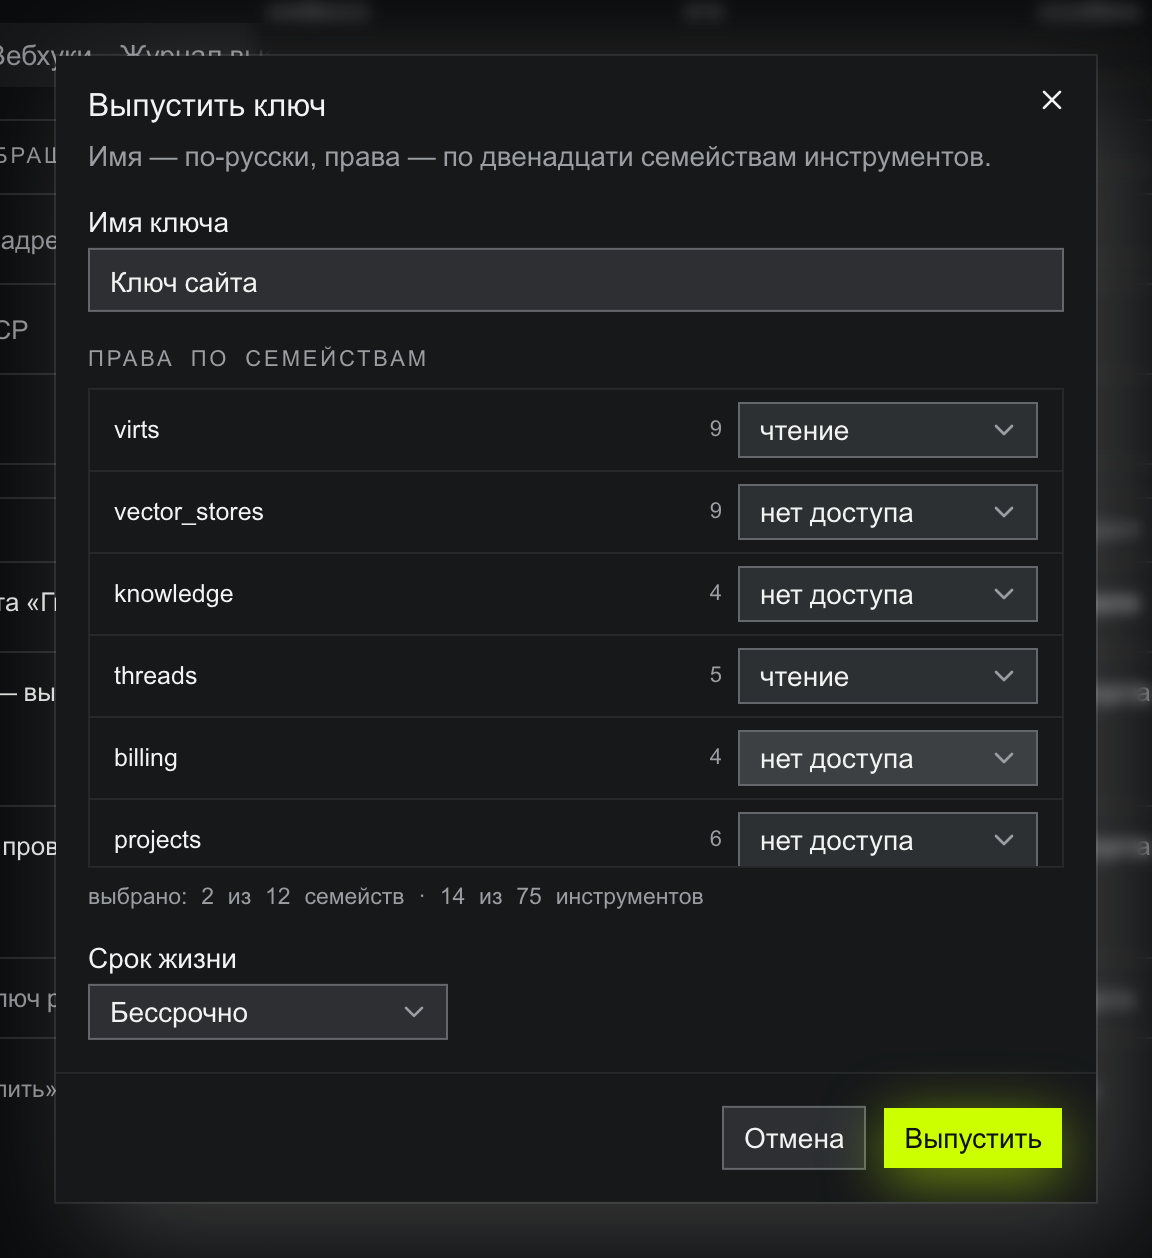1152x1258 pixels.
Task: Open the vector_stores permission dropdown
Action: [x=888, y=512]
